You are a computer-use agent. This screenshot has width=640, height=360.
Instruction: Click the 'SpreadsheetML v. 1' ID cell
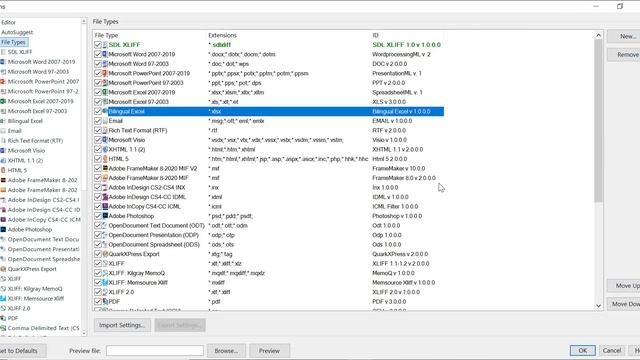point(397,92)
